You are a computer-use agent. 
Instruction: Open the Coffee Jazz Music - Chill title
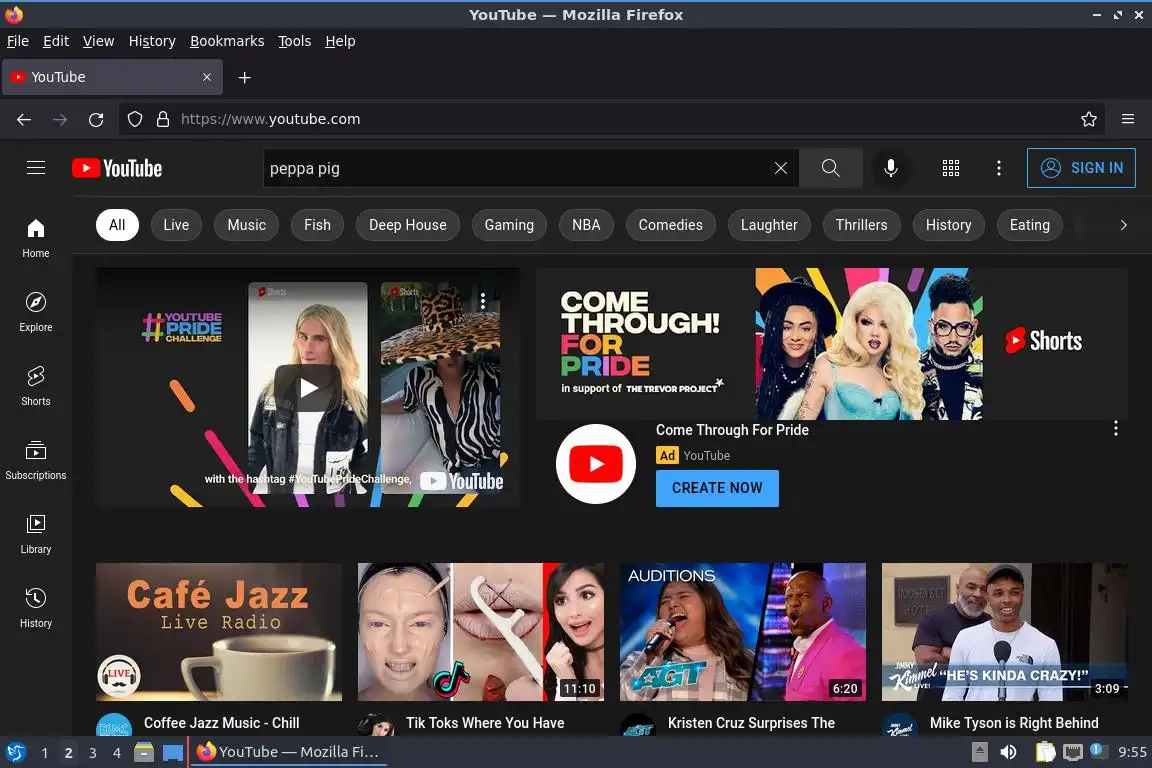(x=222, y=723)
